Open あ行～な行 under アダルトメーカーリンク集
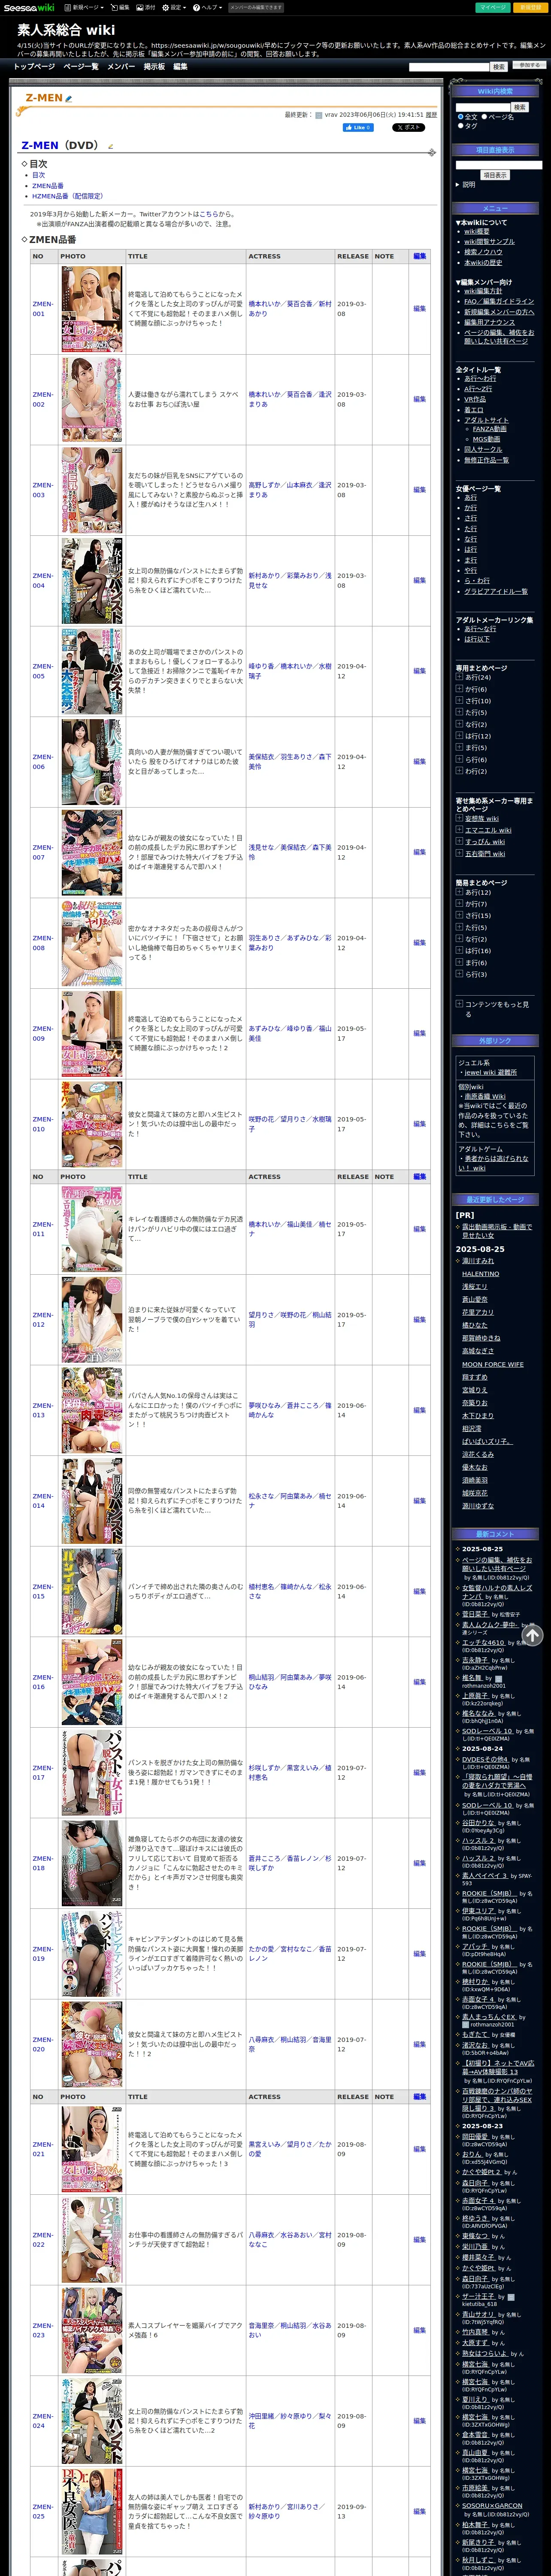 (480, 629)
